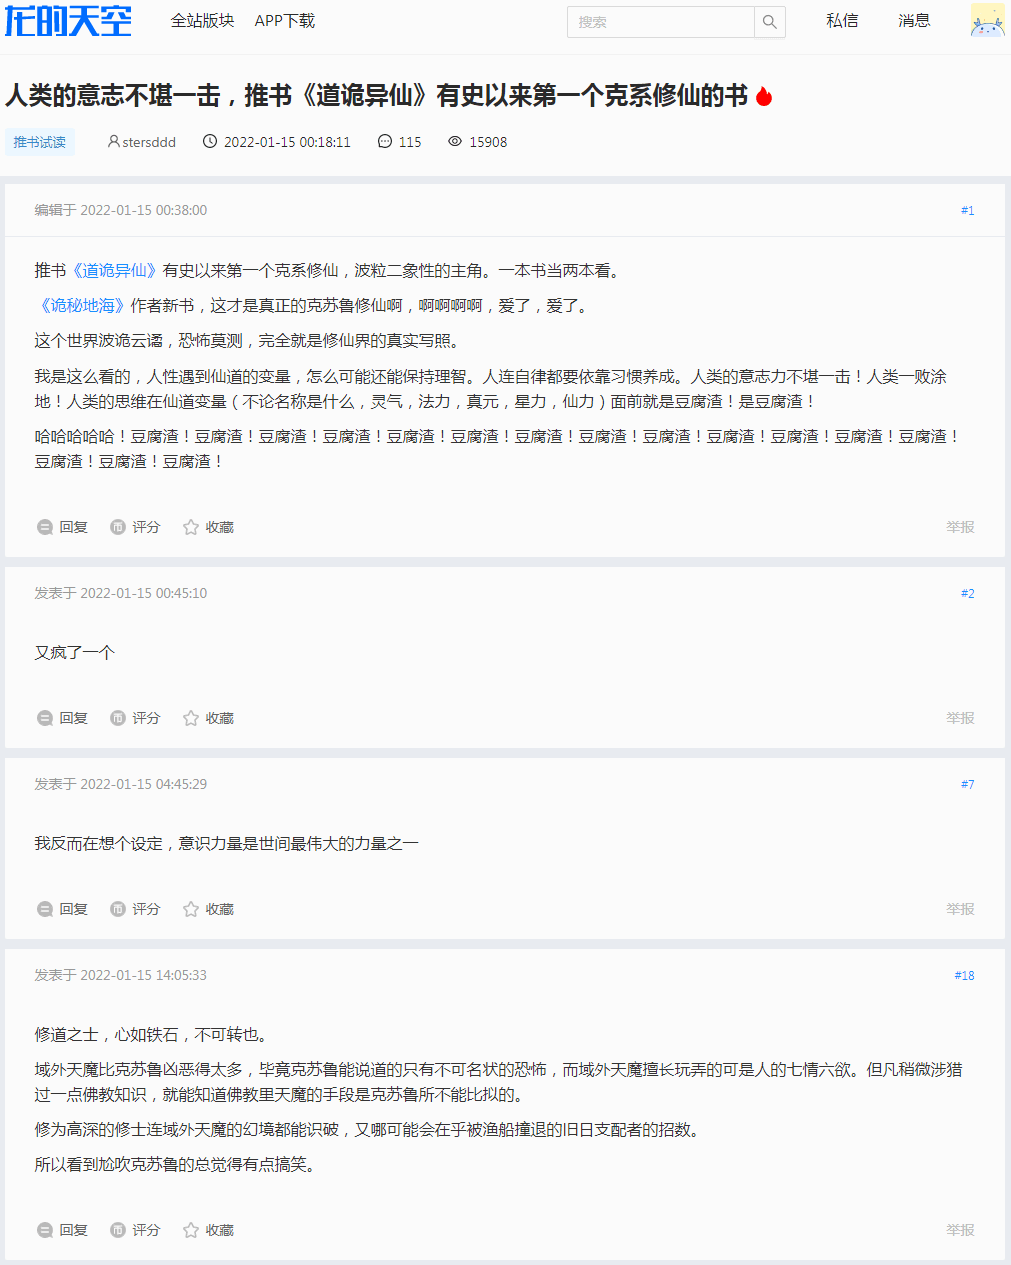Report post #1 via 举报
The height and width of the screenshot is (1265, 1011).
pyautogui.click(x=960, y=527)
